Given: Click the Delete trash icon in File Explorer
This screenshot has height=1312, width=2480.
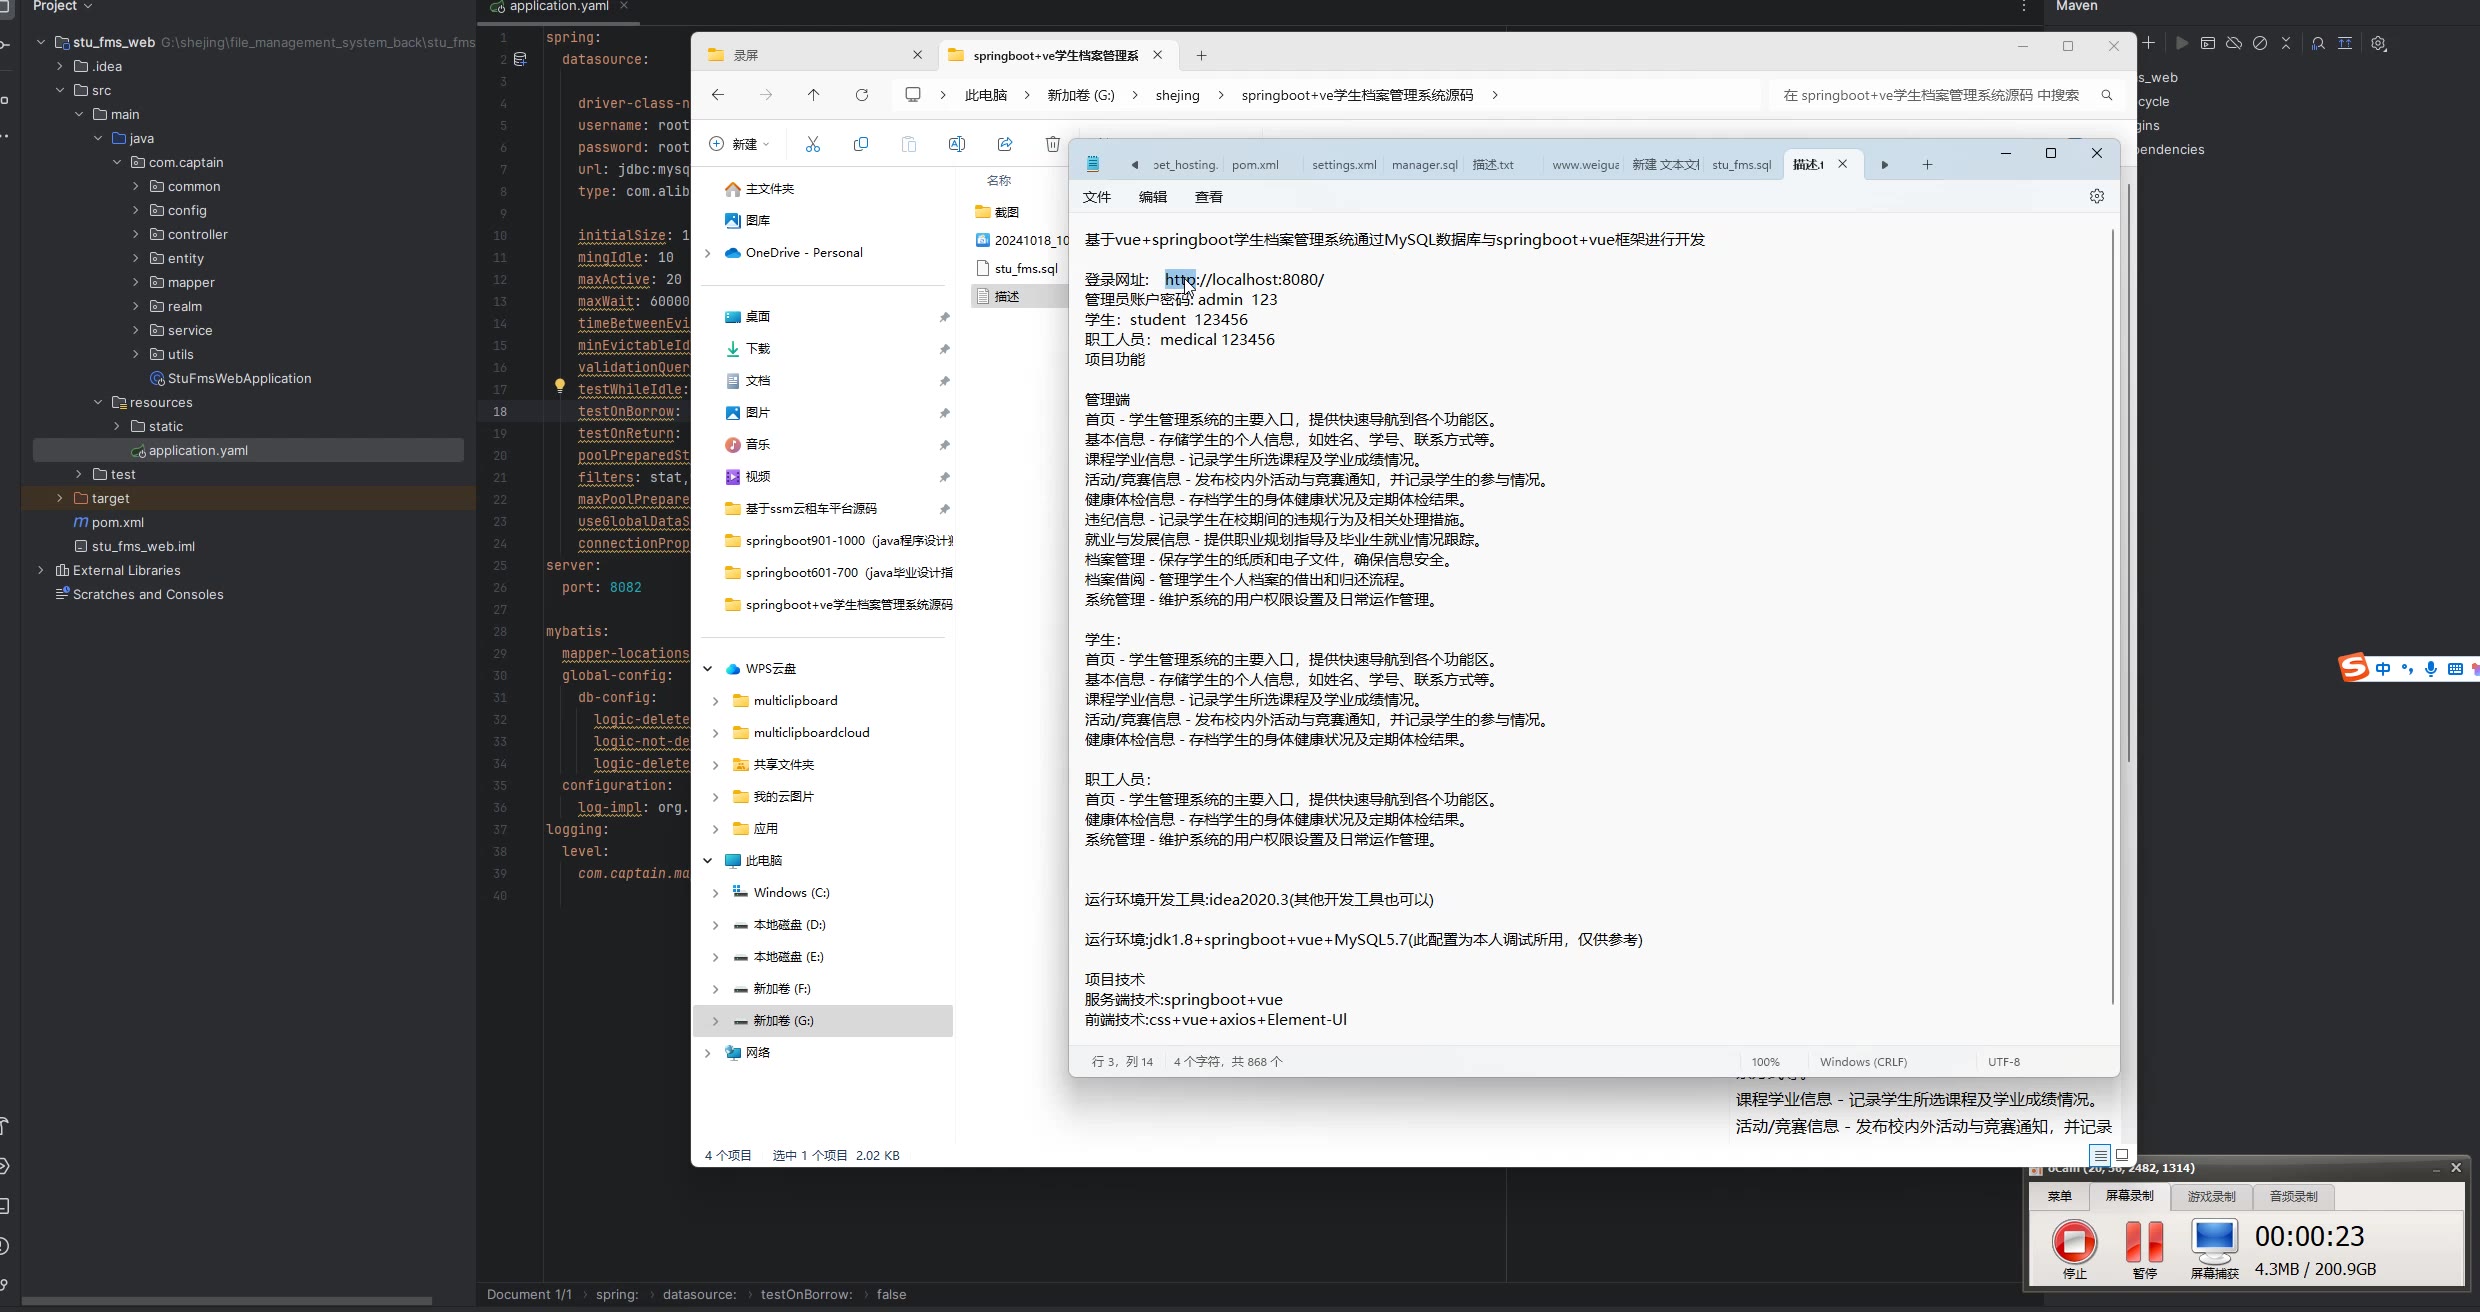Looking at the screenshot, I should coord(1052,144).
